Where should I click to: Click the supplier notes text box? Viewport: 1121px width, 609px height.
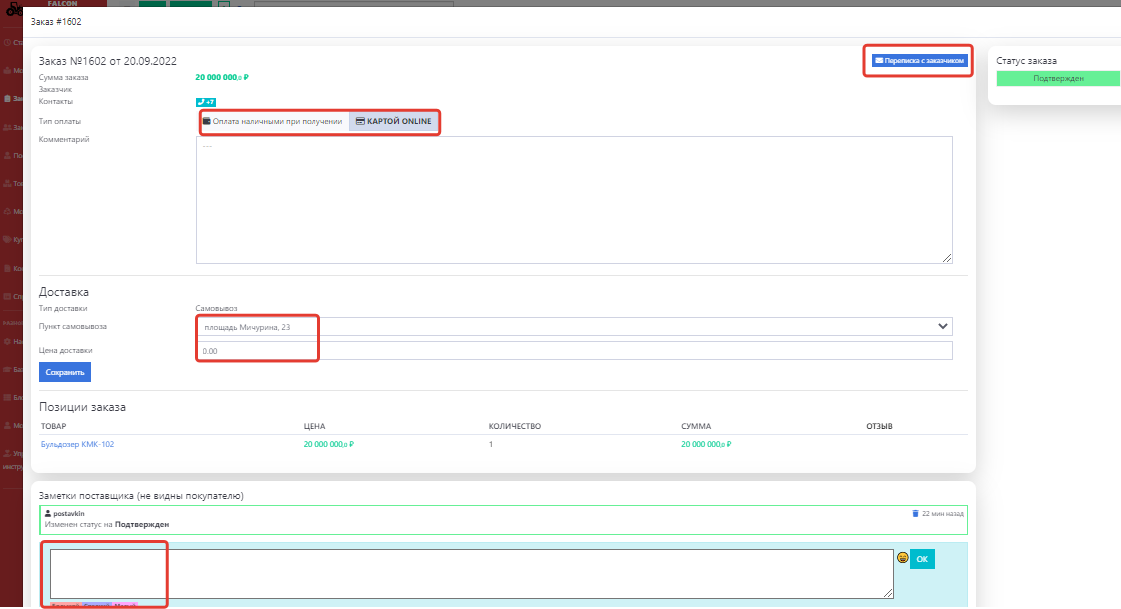coord(470,574)
